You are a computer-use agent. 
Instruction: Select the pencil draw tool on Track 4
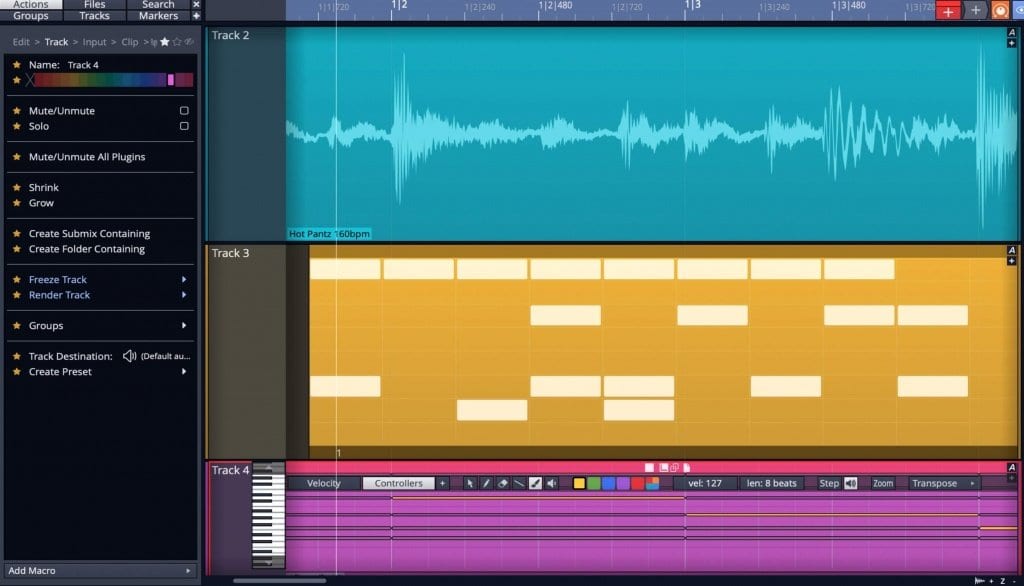(x=486, y=483)
